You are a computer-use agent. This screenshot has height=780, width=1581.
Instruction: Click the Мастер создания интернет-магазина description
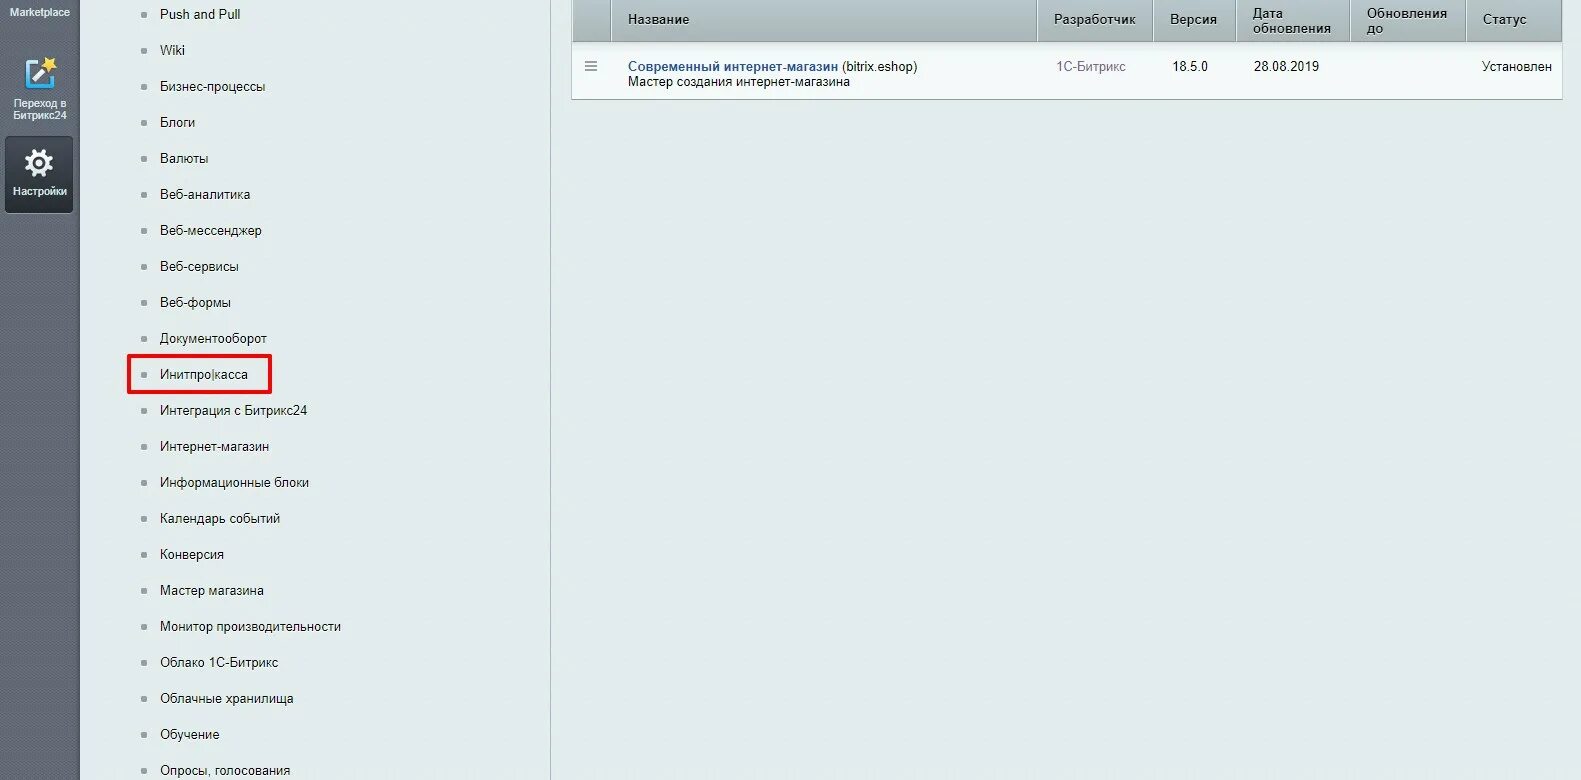(739, 82)
